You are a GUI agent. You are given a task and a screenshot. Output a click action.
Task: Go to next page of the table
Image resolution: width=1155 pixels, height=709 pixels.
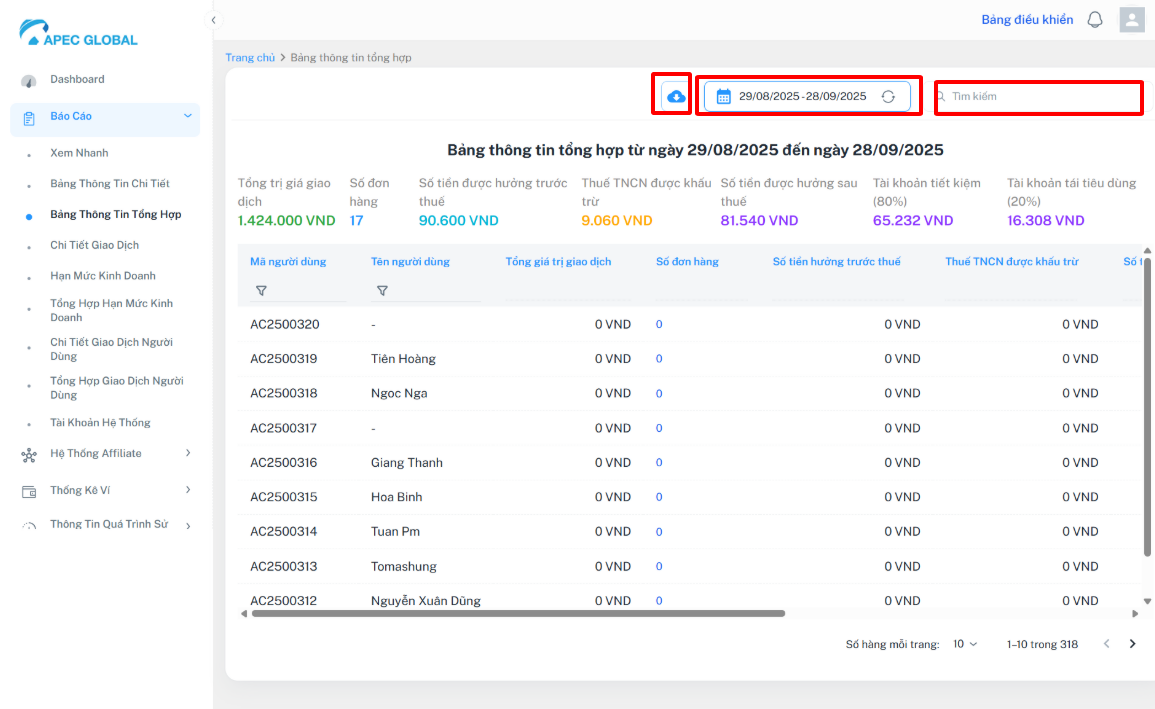(1132, 644)
